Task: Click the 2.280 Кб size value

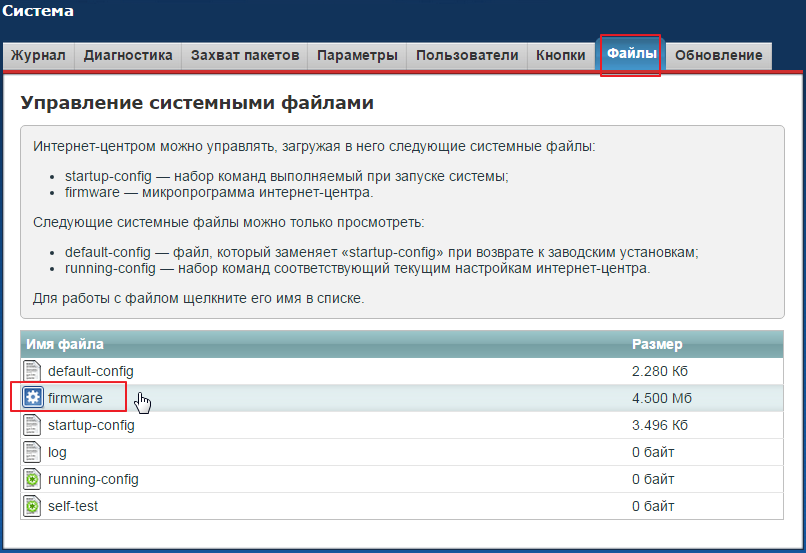Action: point(660,371)
